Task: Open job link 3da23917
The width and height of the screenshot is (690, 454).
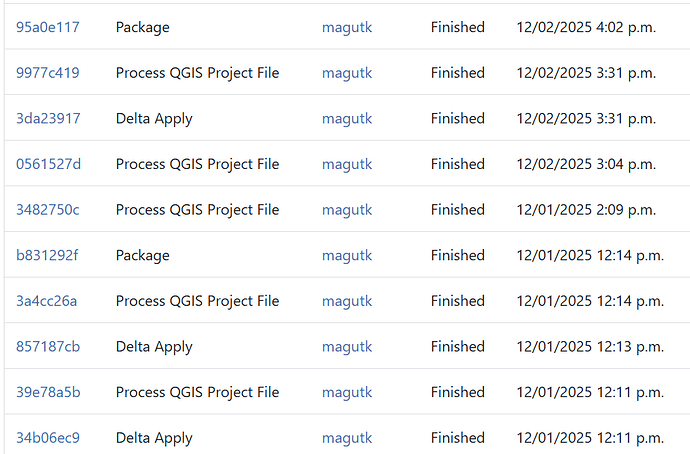Action: 48,118
